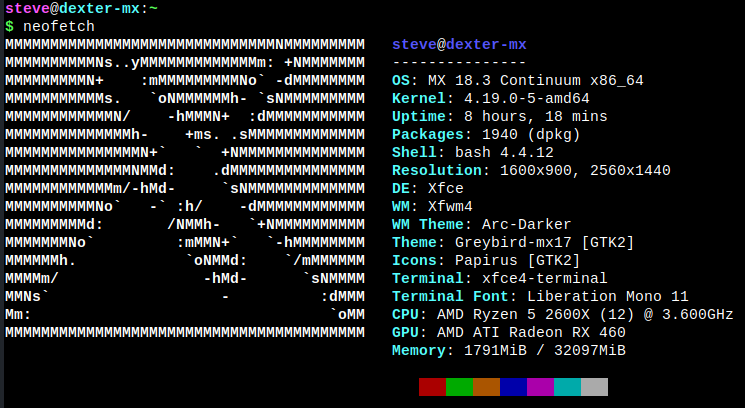
Task: Click the ASCII art row starting 'MMNs`'
Action: [x=185, y=296]
